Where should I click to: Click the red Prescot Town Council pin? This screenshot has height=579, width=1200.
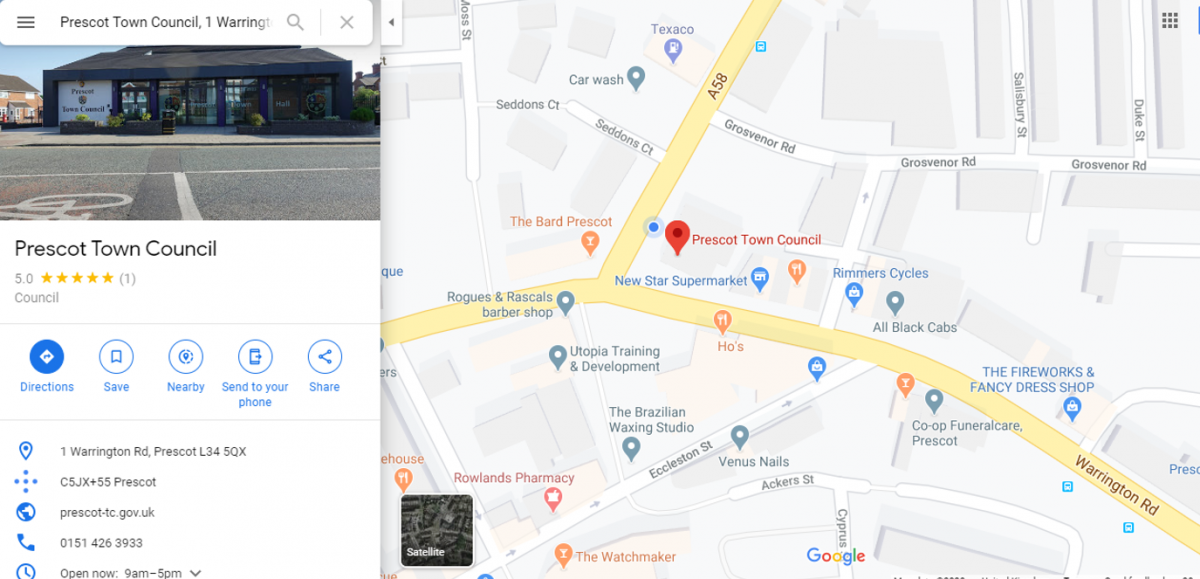coord(677,238)
